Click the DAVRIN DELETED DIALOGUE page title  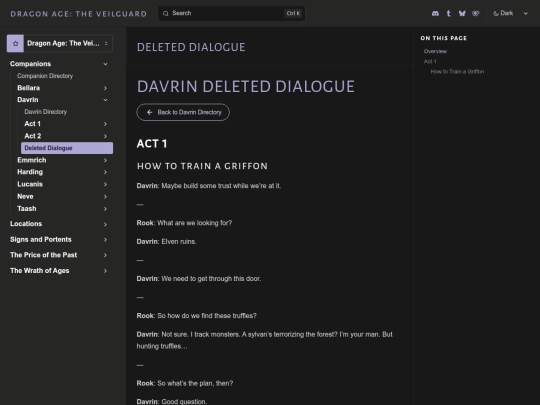tap(246, 86)
